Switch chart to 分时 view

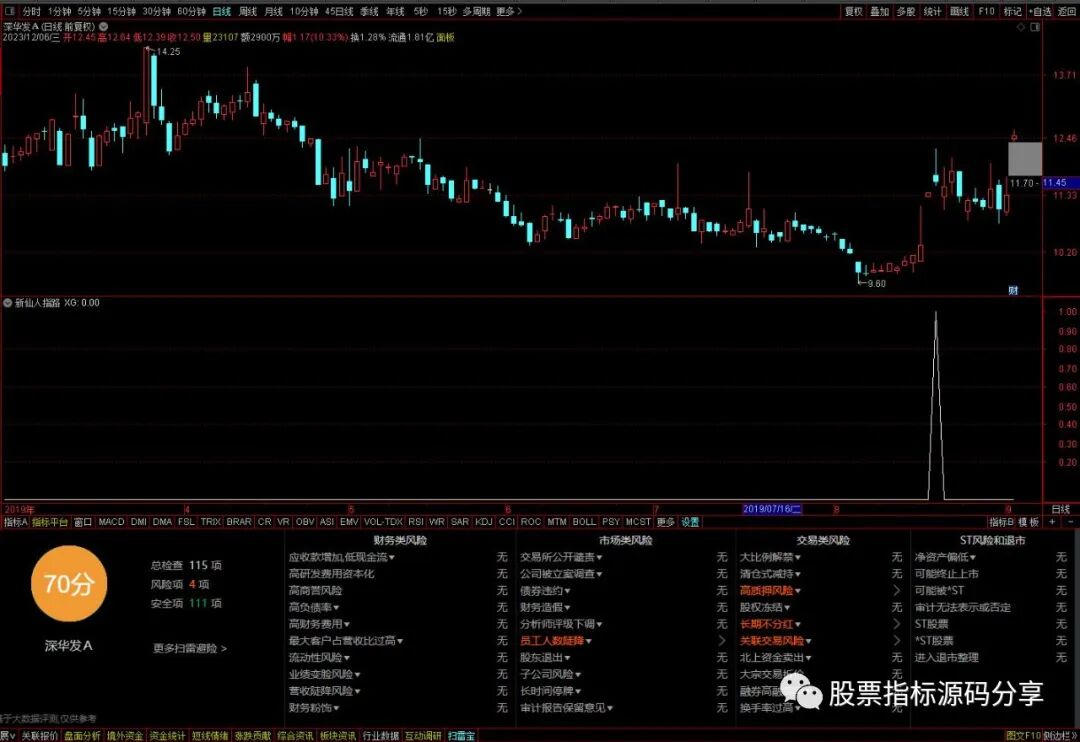click(31, 12)
